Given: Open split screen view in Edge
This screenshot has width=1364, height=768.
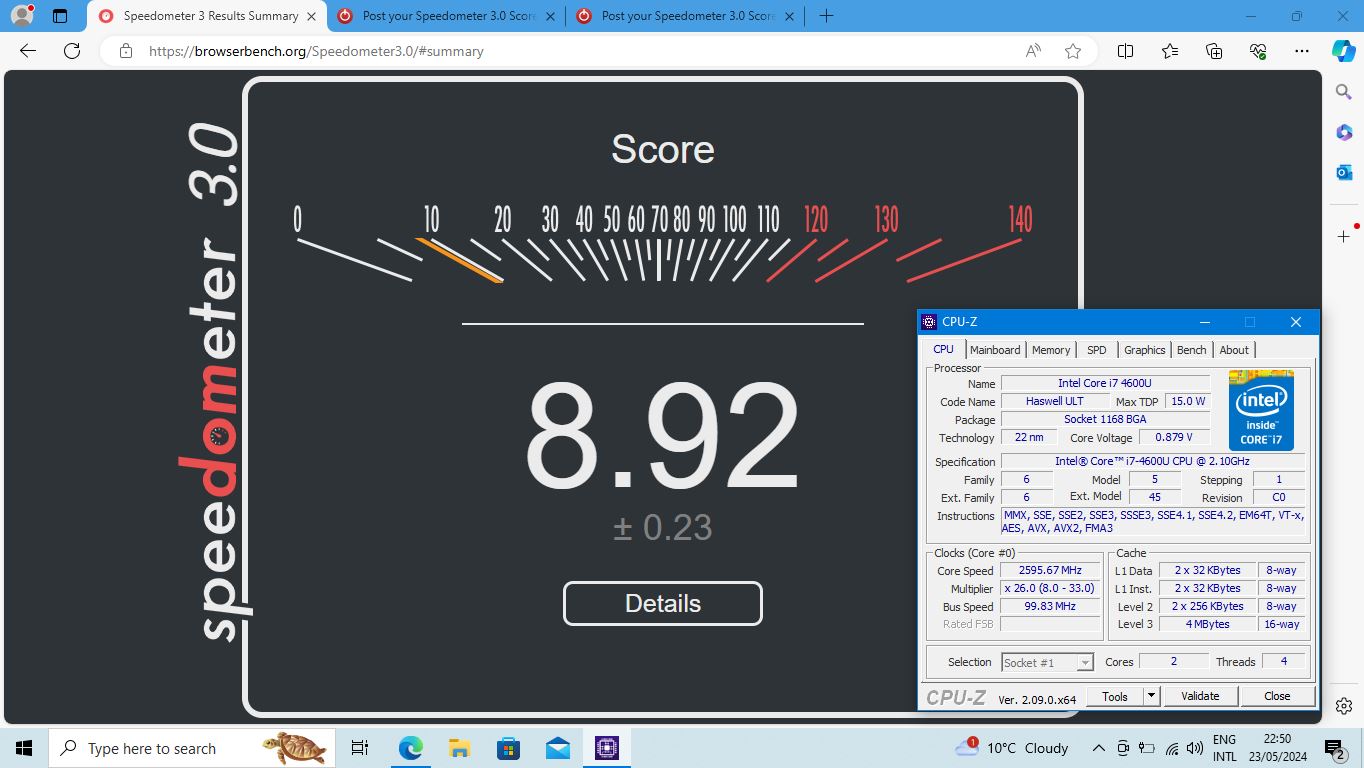Looking at the screenshot, I should tap(1125, 51).
